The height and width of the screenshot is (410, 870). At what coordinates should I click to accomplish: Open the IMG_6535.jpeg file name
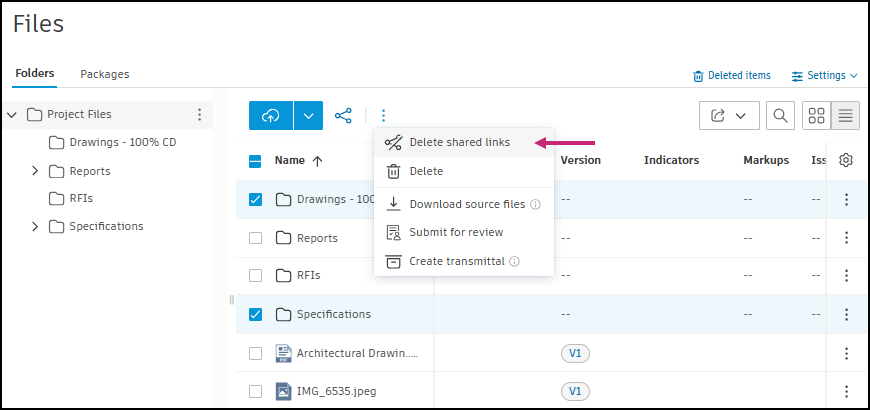(337, 391)
